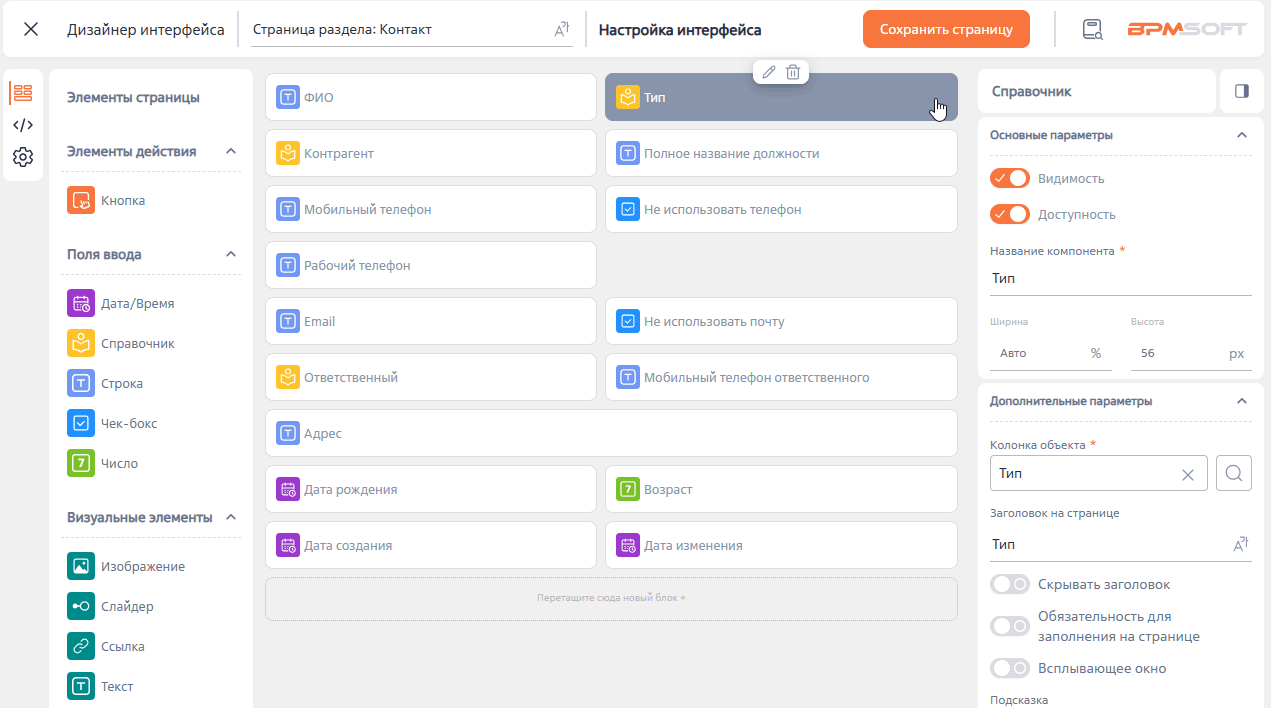Toggle the right panel collapse icon
Screen dimensions: 1271x708
(1242, 91)
